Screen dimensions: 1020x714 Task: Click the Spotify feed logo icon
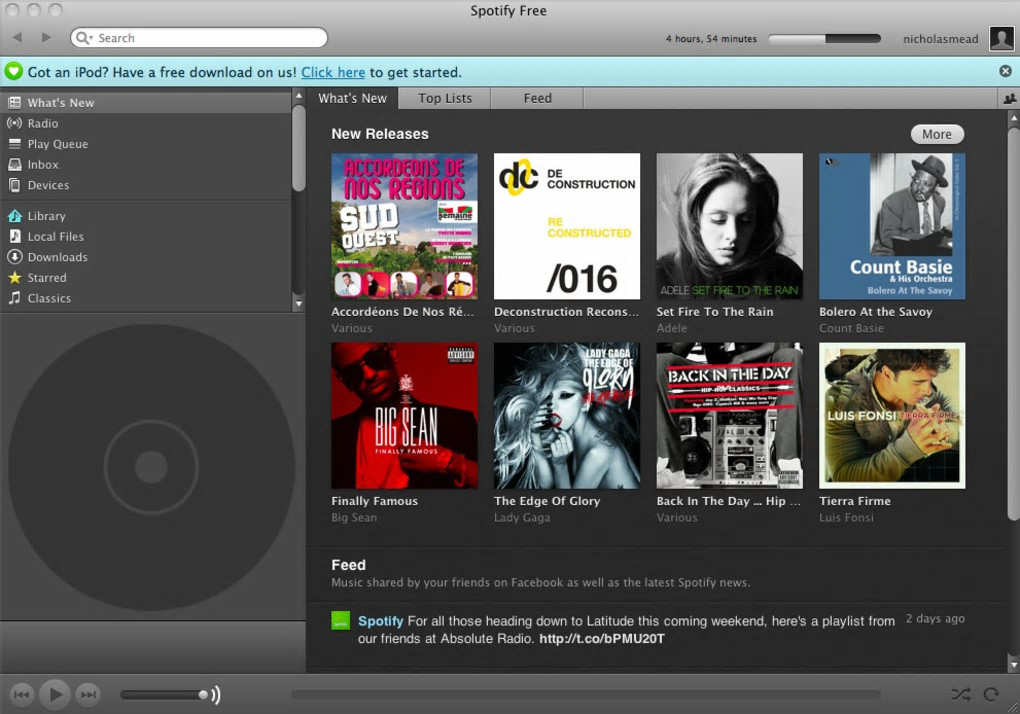340,620
